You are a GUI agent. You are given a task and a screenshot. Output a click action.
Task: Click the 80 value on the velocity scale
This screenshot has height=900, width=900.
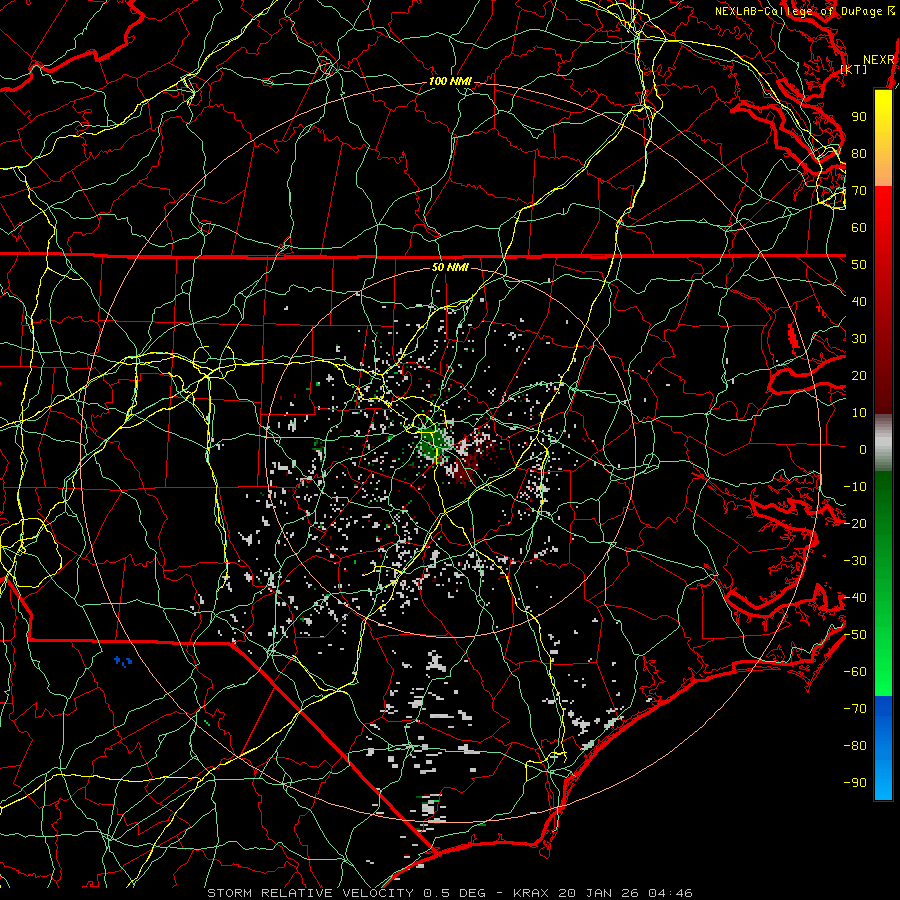[x=859, y=153]
